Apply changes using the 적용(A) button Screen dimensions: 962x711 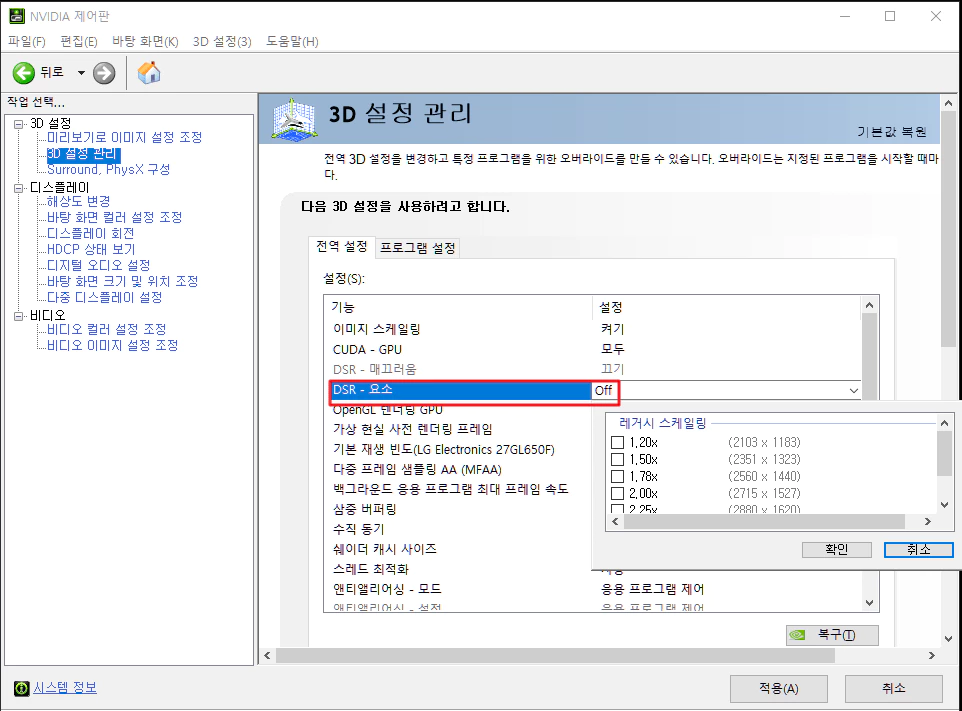point(778,688)
